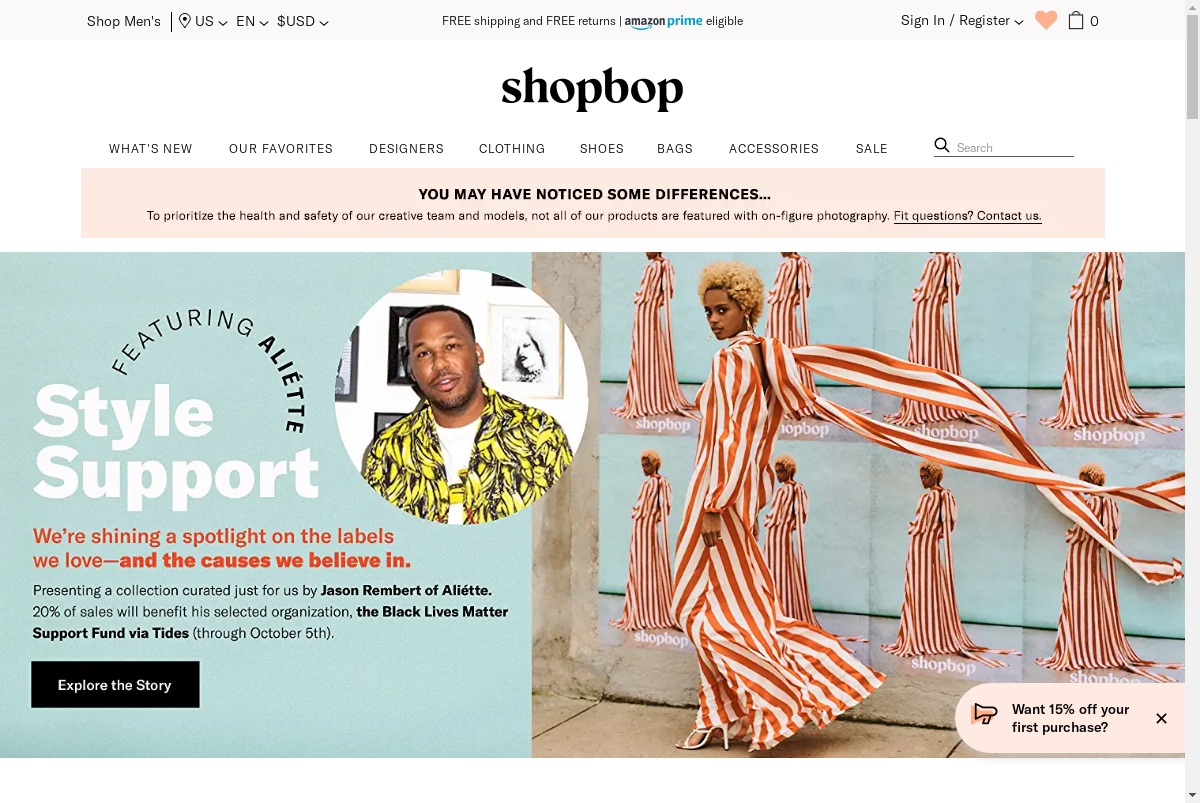
Task: Open the What's New menu
Action: coord(151,148)
